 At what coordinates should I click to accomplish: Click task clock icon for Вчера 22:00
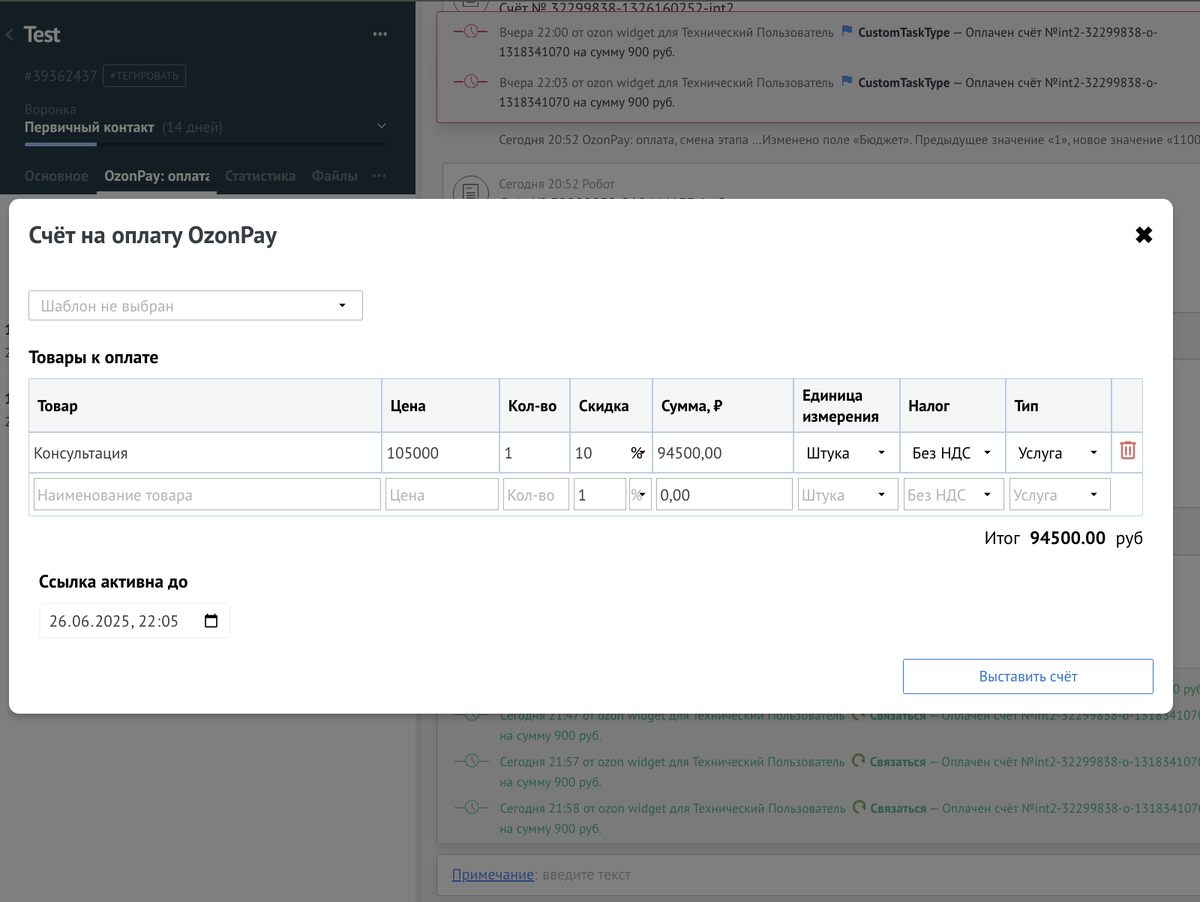[x=469, y=32]
